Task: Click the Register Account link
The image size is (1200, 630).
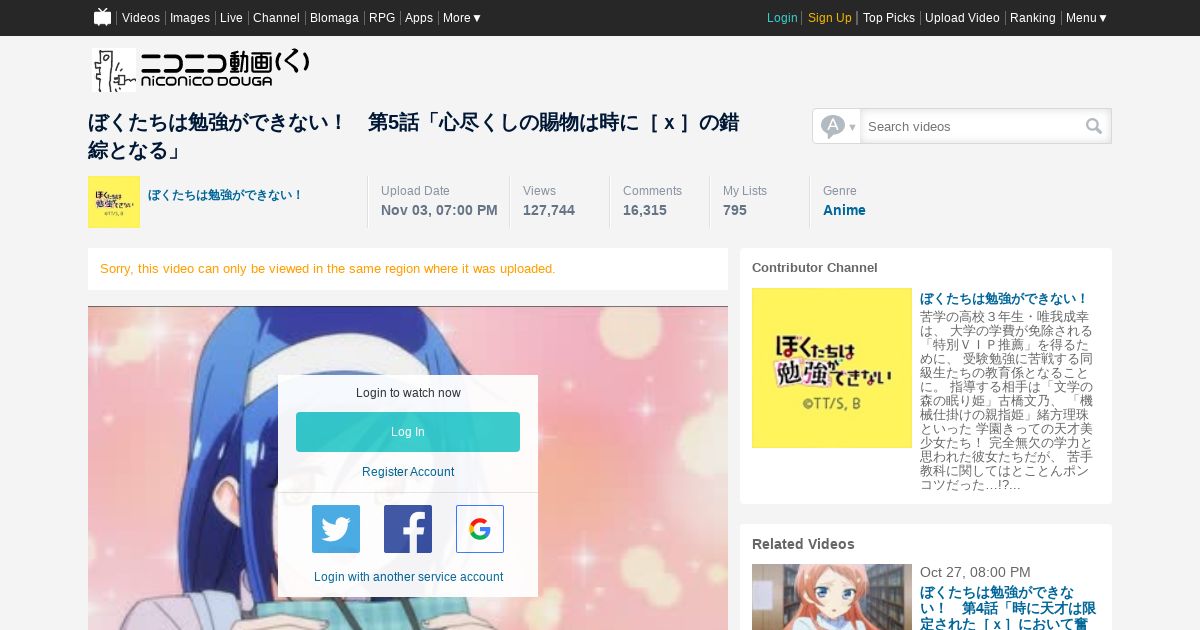Action: pos(408,472)
